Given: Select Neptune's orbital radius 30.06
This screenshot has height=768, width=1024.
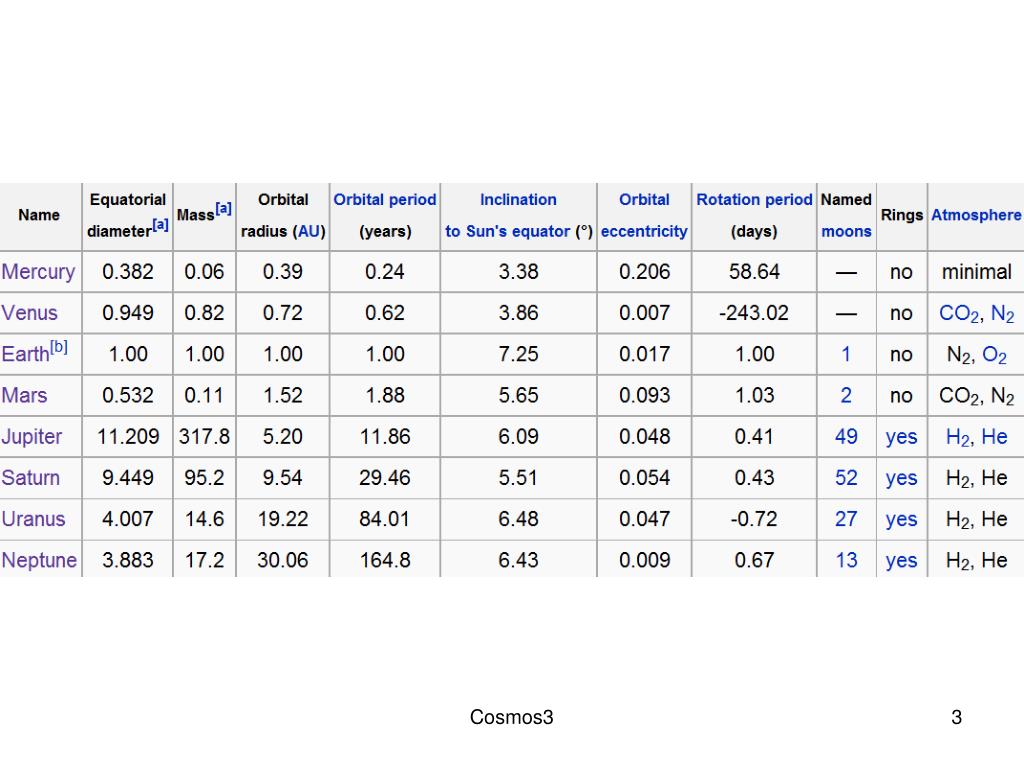Looking at the screenshot, I should 283,560.
